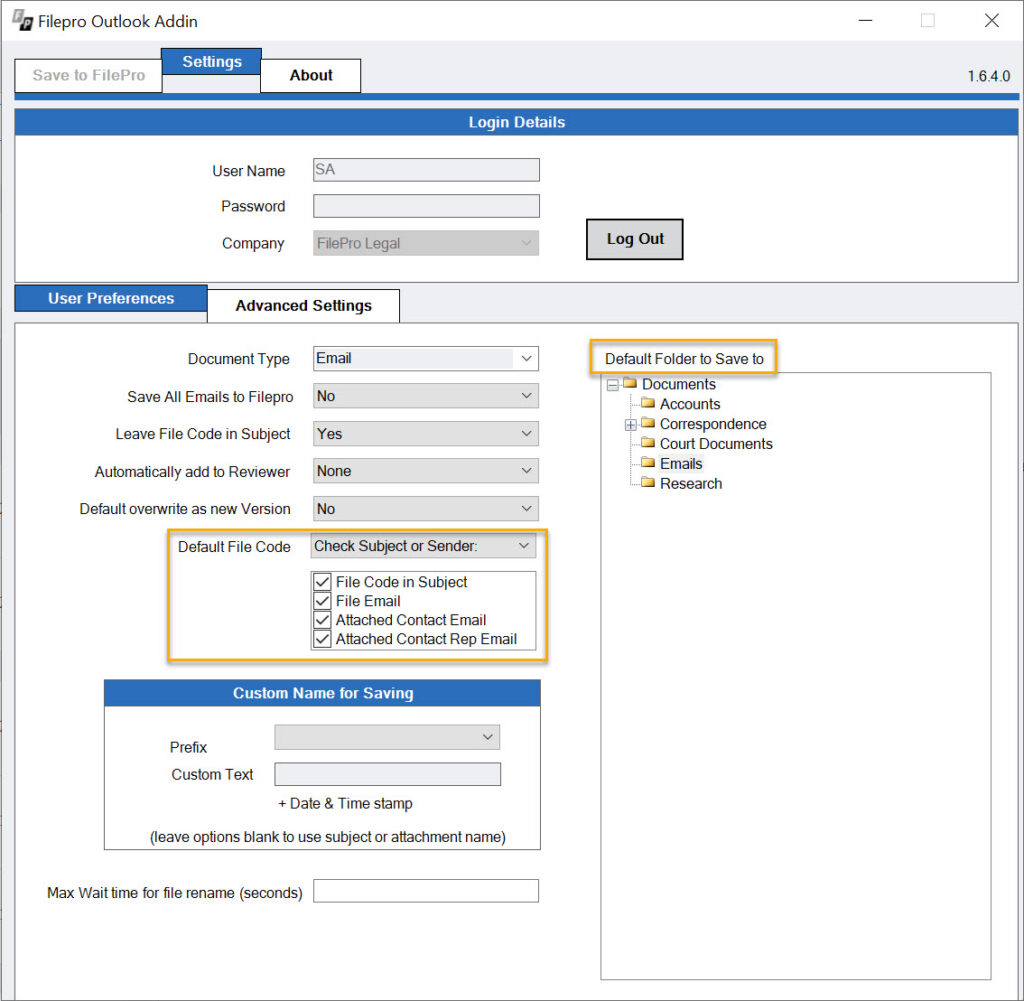Uncheck the File Code in Subject checkbox
This screenshot has width=1024, height=1001.
click(x=322, y=581)
